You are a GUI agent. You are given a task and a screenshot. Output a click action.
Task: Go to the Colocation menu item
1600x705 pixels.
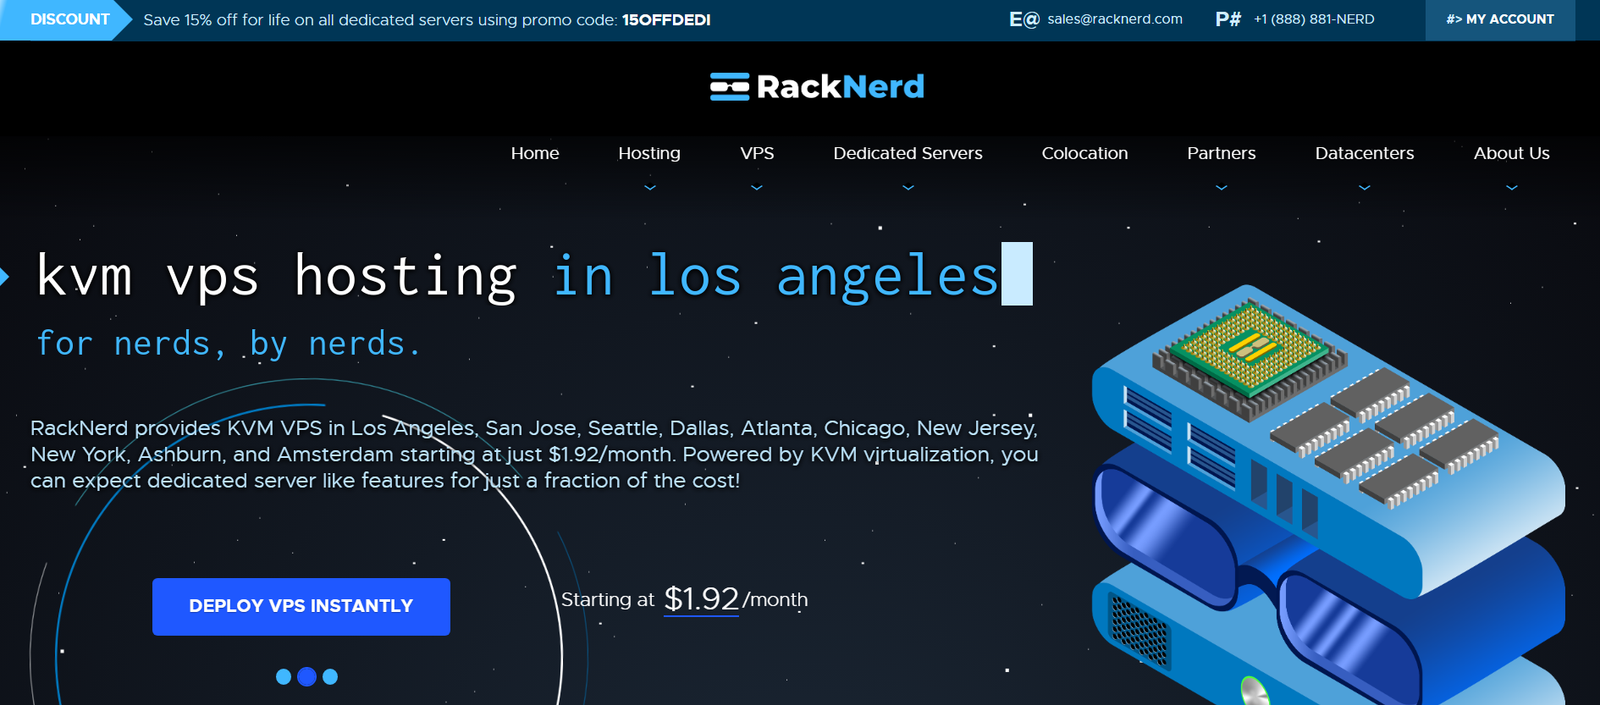[x=1085, y=153]
